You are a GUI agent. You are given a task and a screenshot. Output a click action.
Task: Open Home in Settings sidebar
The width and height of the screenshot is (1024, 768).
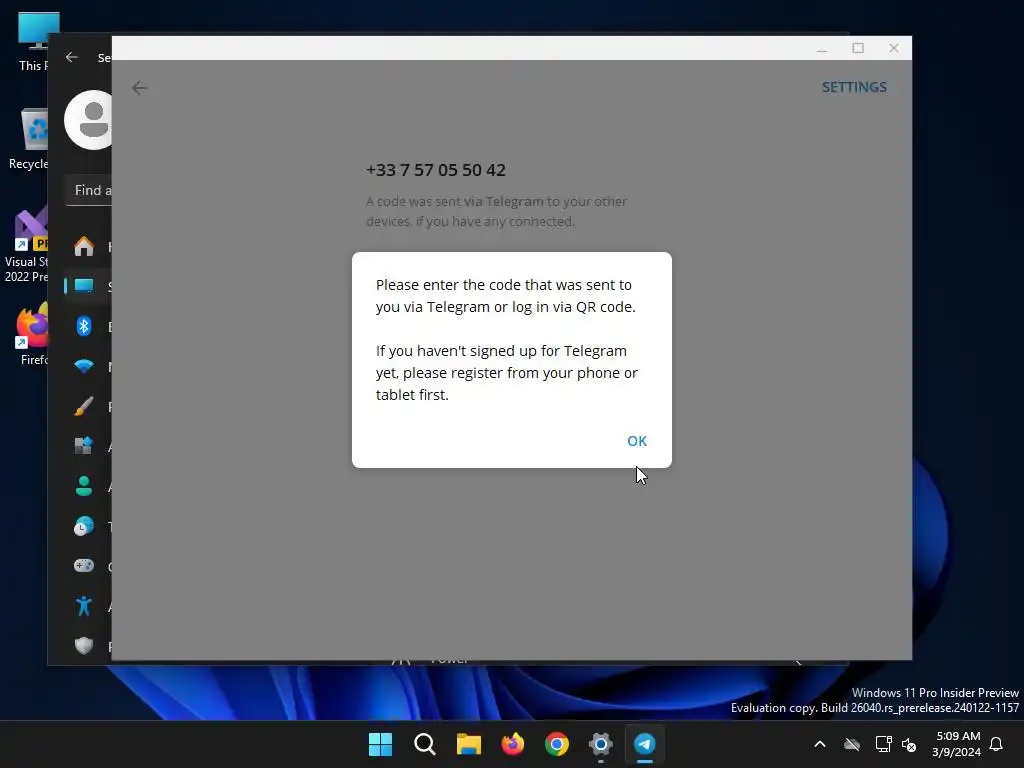click(84, 247)
